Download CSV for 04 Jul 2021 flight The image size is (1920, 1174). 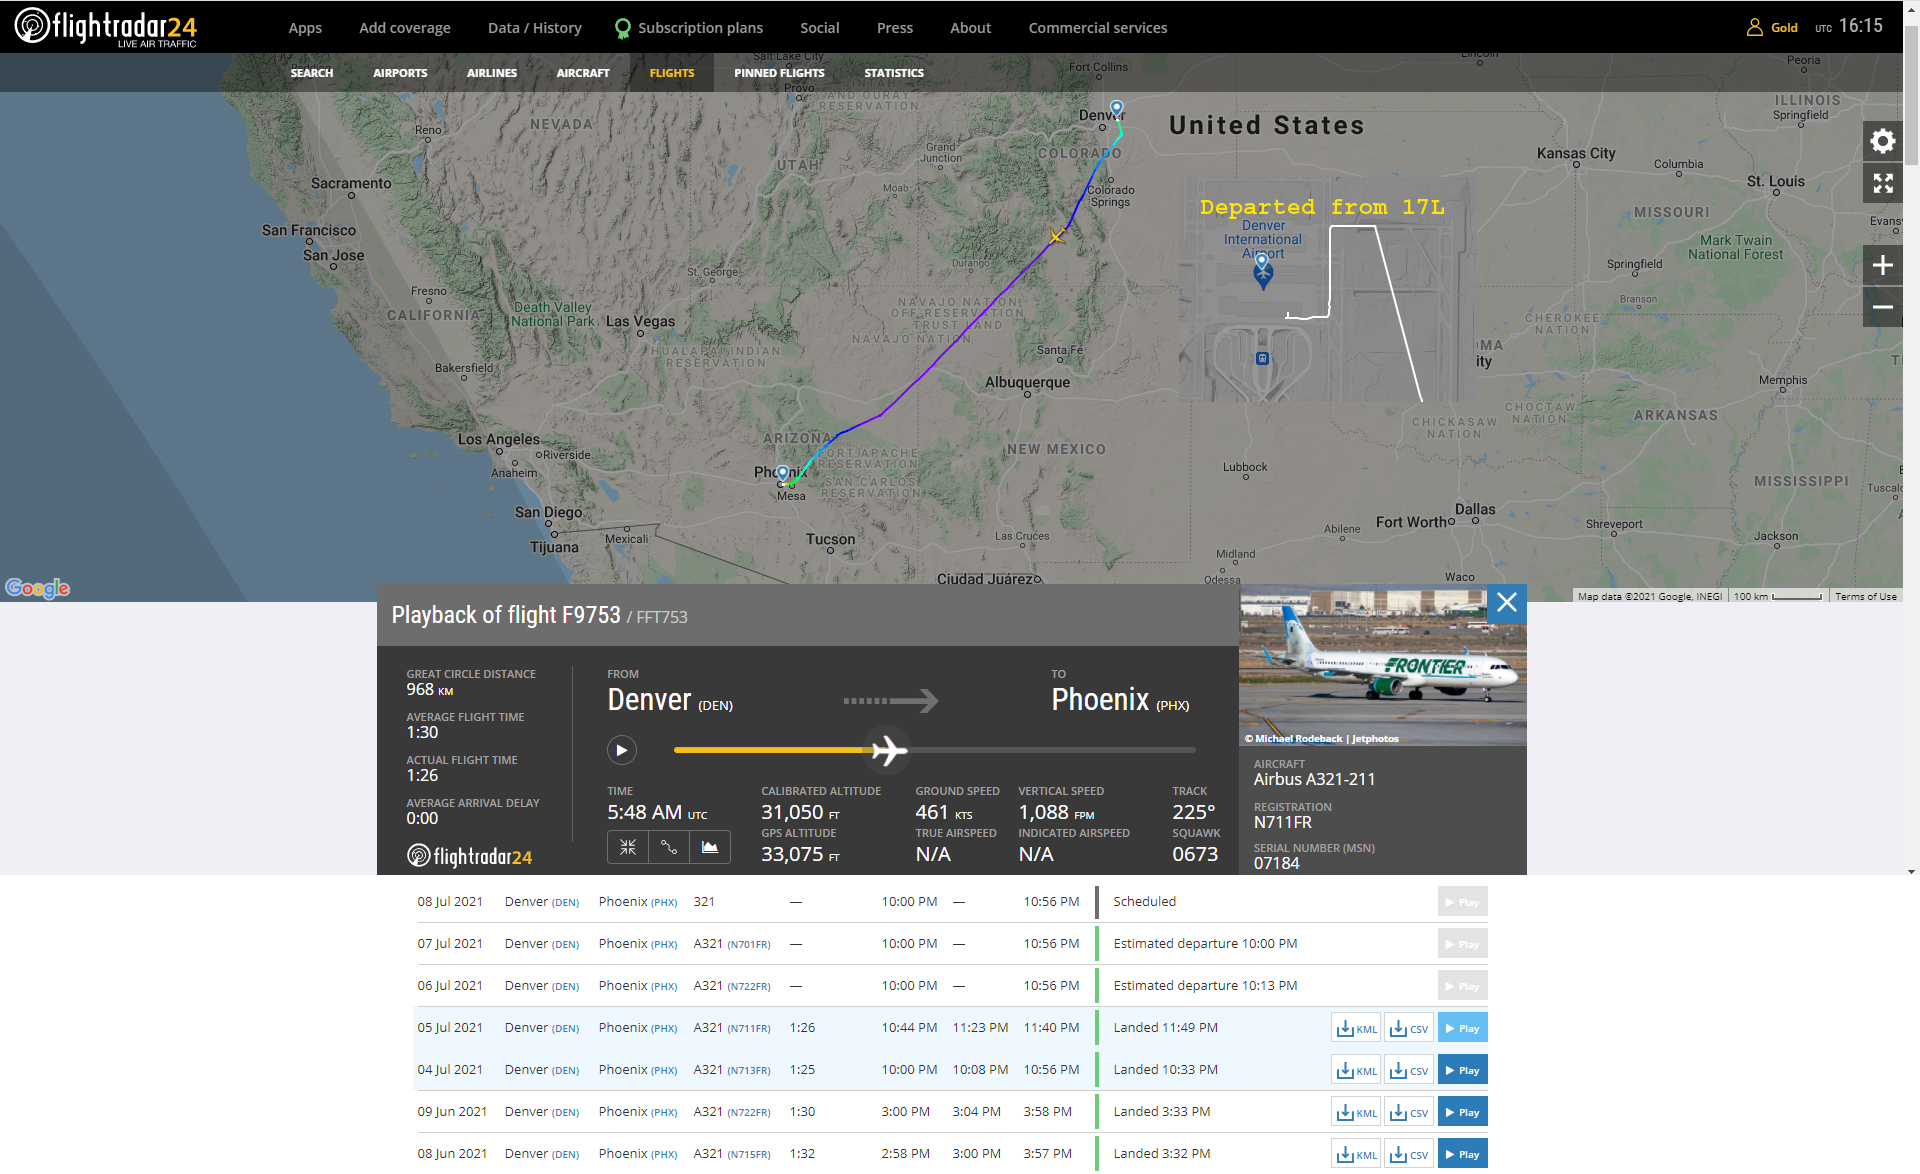(1409, 1070)
